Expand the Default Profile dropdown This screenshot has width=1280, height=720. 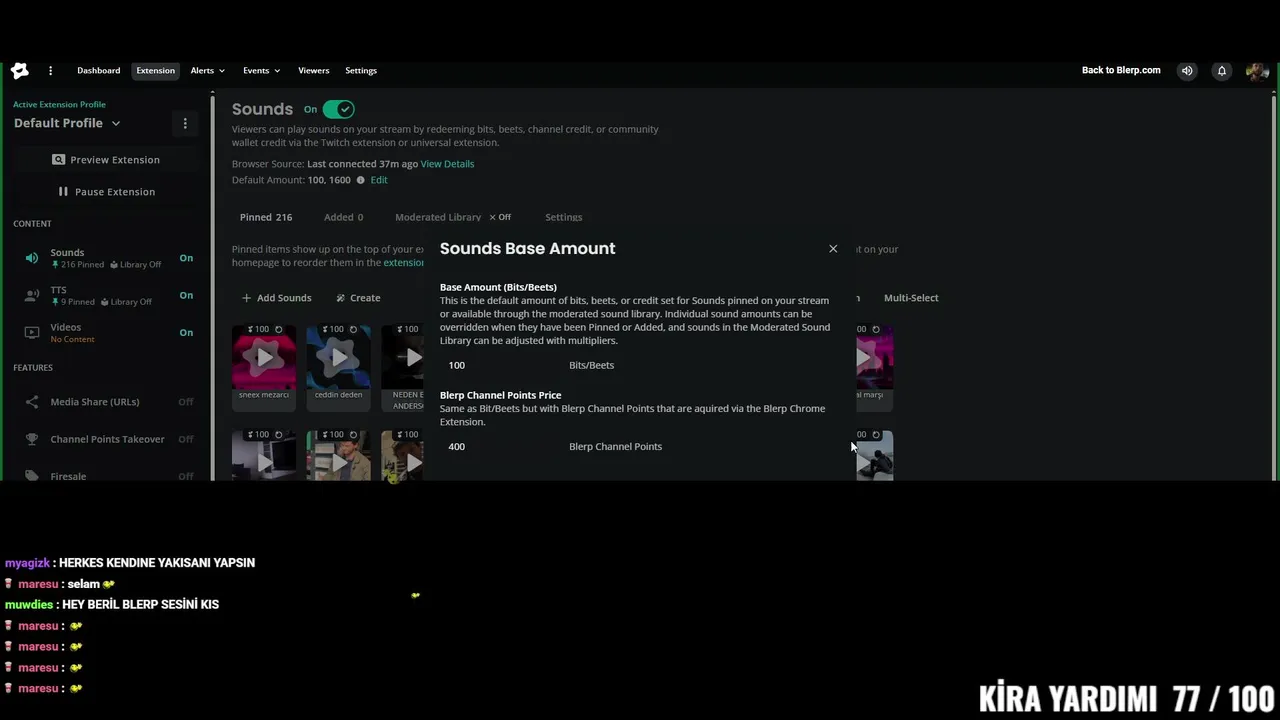[x=67, y=123]
